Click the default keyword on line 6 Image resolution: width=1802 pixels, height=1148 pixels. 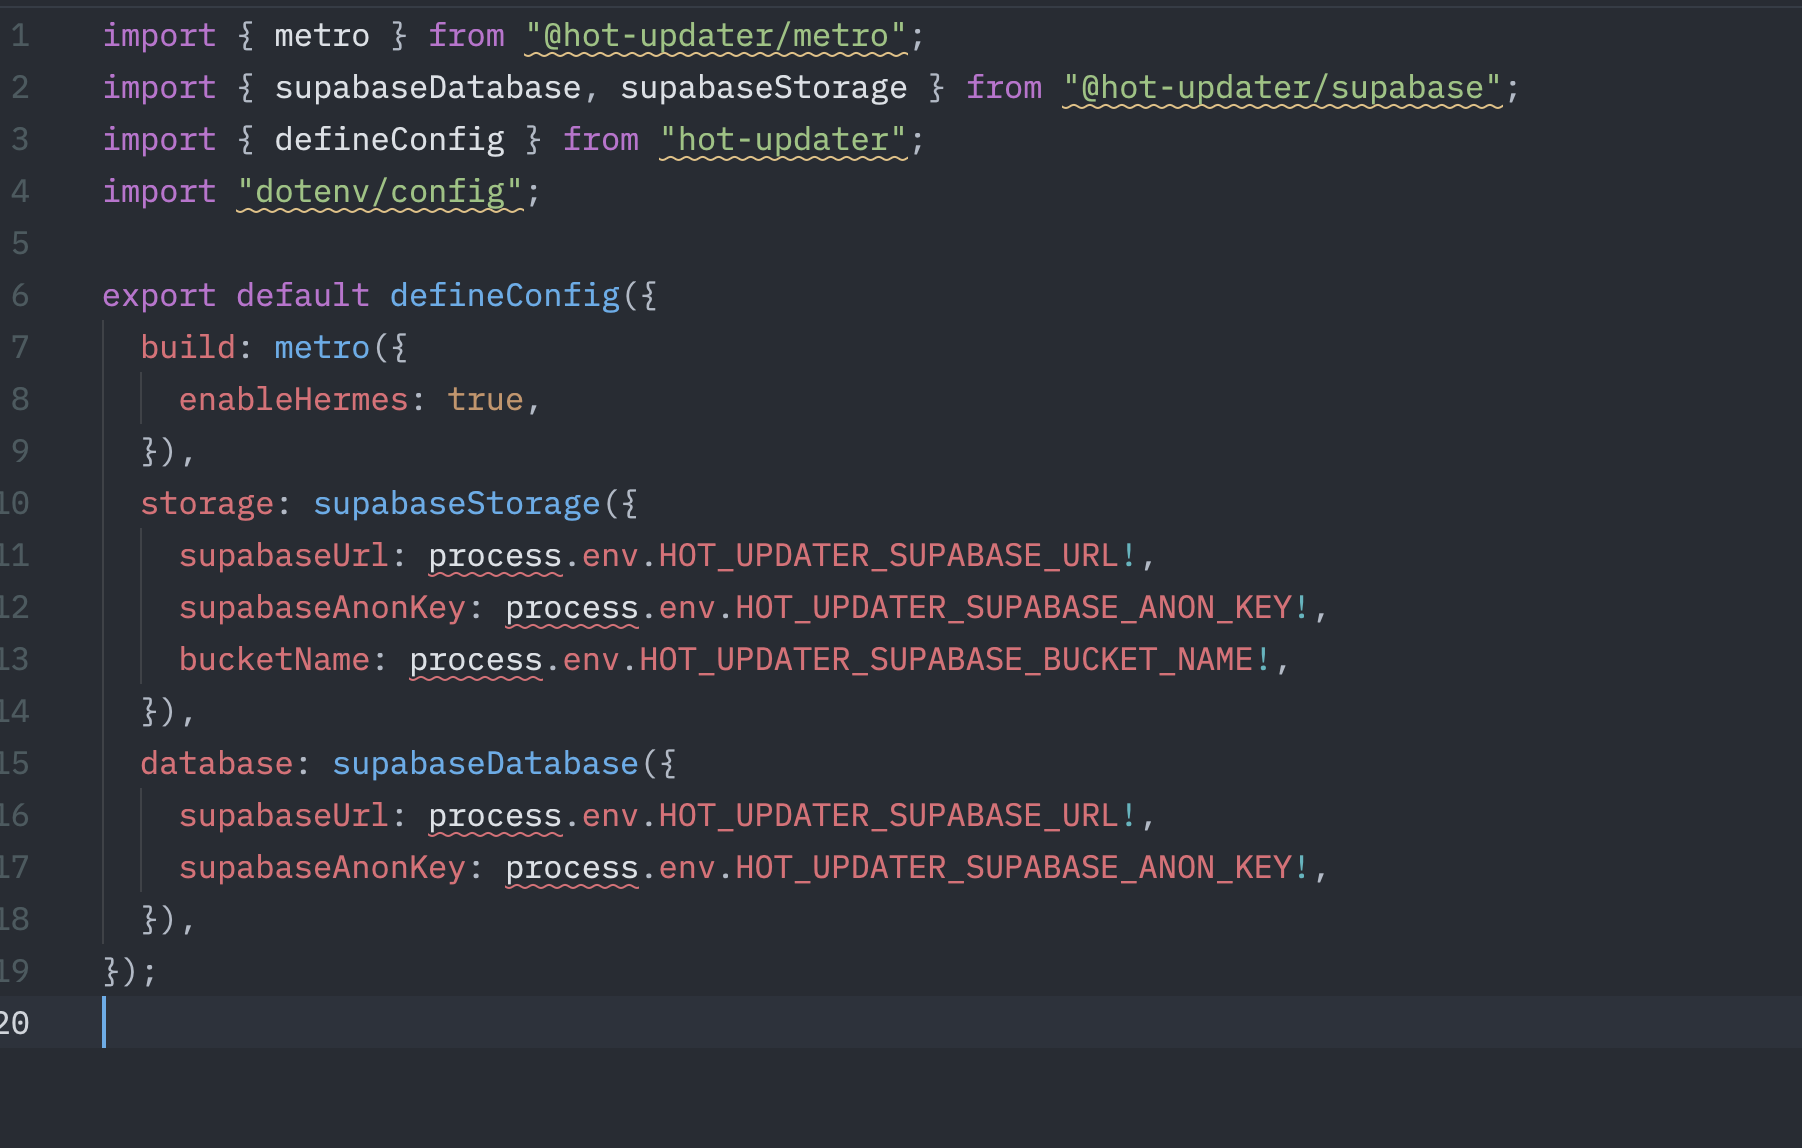tap(303, 296)
